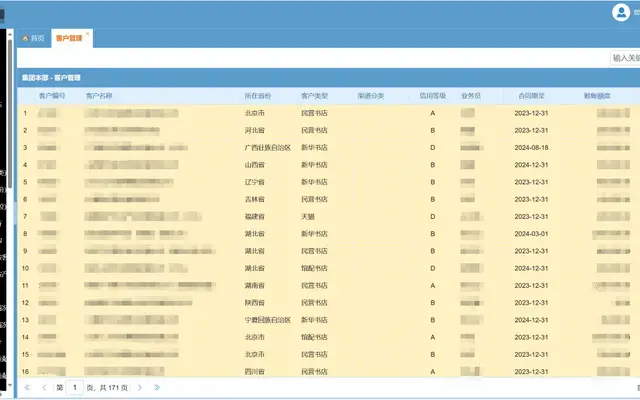
Task: Select the 陕西省 province cell
Action: [x=255, y=303]
